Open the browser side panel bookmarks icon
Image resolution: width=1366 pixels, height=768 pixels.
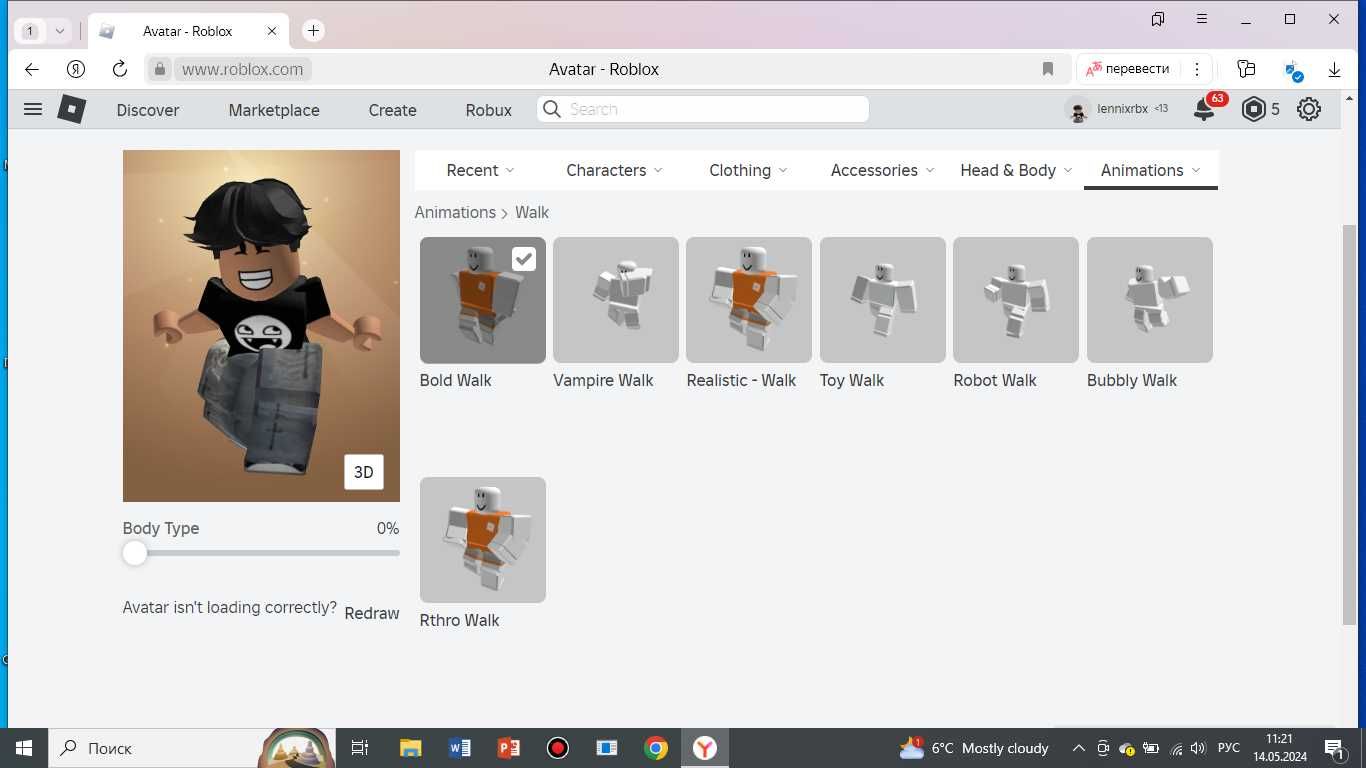(x=1158, y=19)
